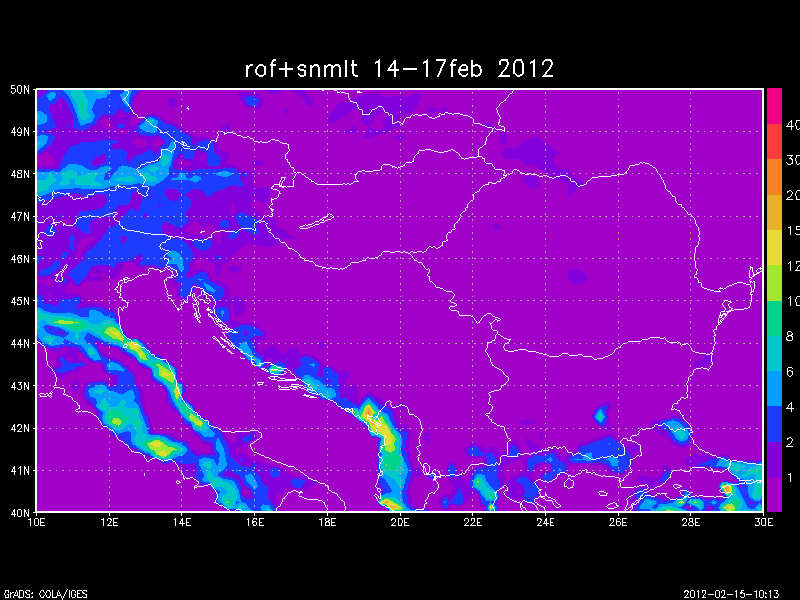This screenshot has height=600, width=800.
Task: Select the "43N" latitude label
Action: coord(20,386)
